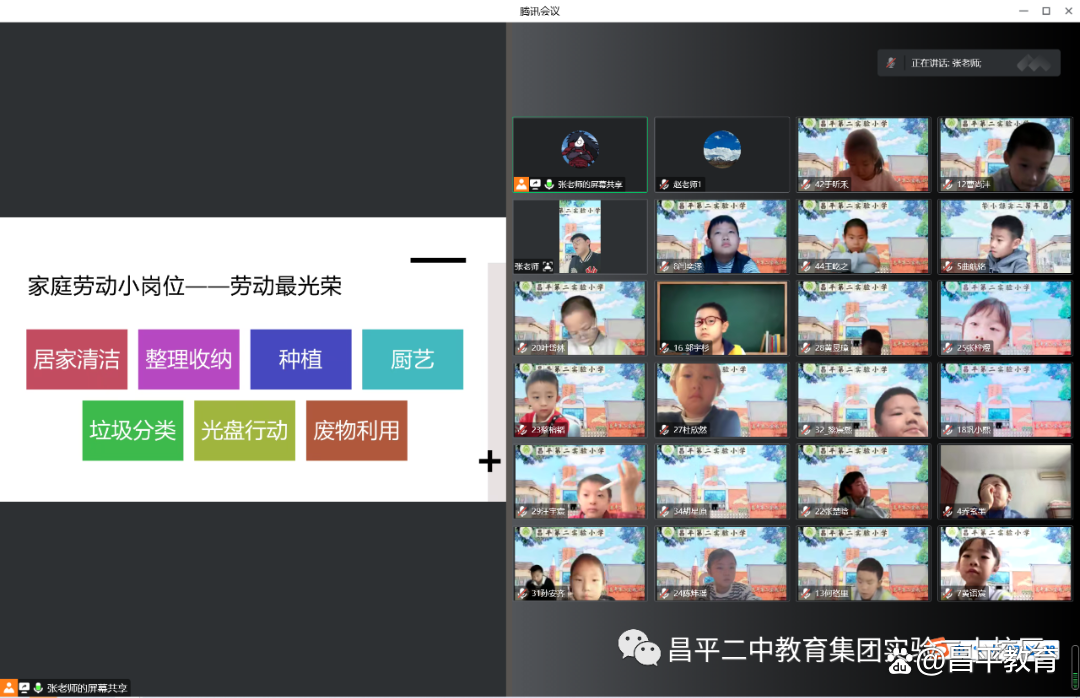Click muted mic icon on participant 20 tile
Screen dimensions: 1080x698
pyautogui.click(x=522, y=348)
